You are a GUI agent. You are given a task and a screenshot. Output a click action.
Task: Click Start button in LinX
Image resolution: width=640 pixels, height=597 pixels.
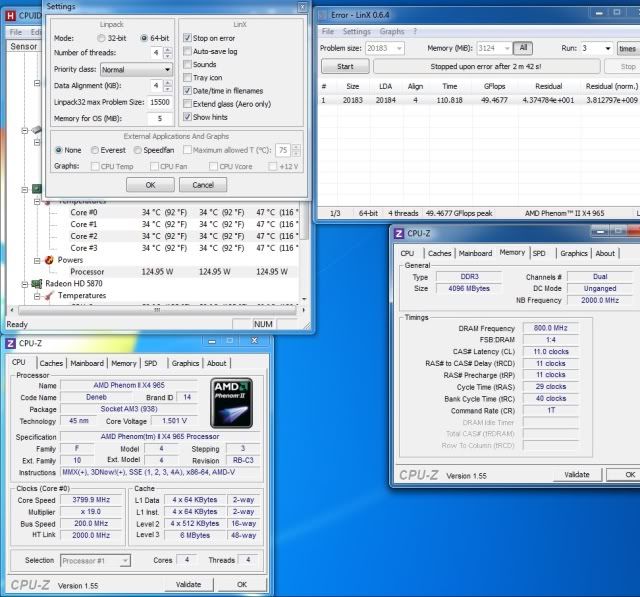coord(345,67)
